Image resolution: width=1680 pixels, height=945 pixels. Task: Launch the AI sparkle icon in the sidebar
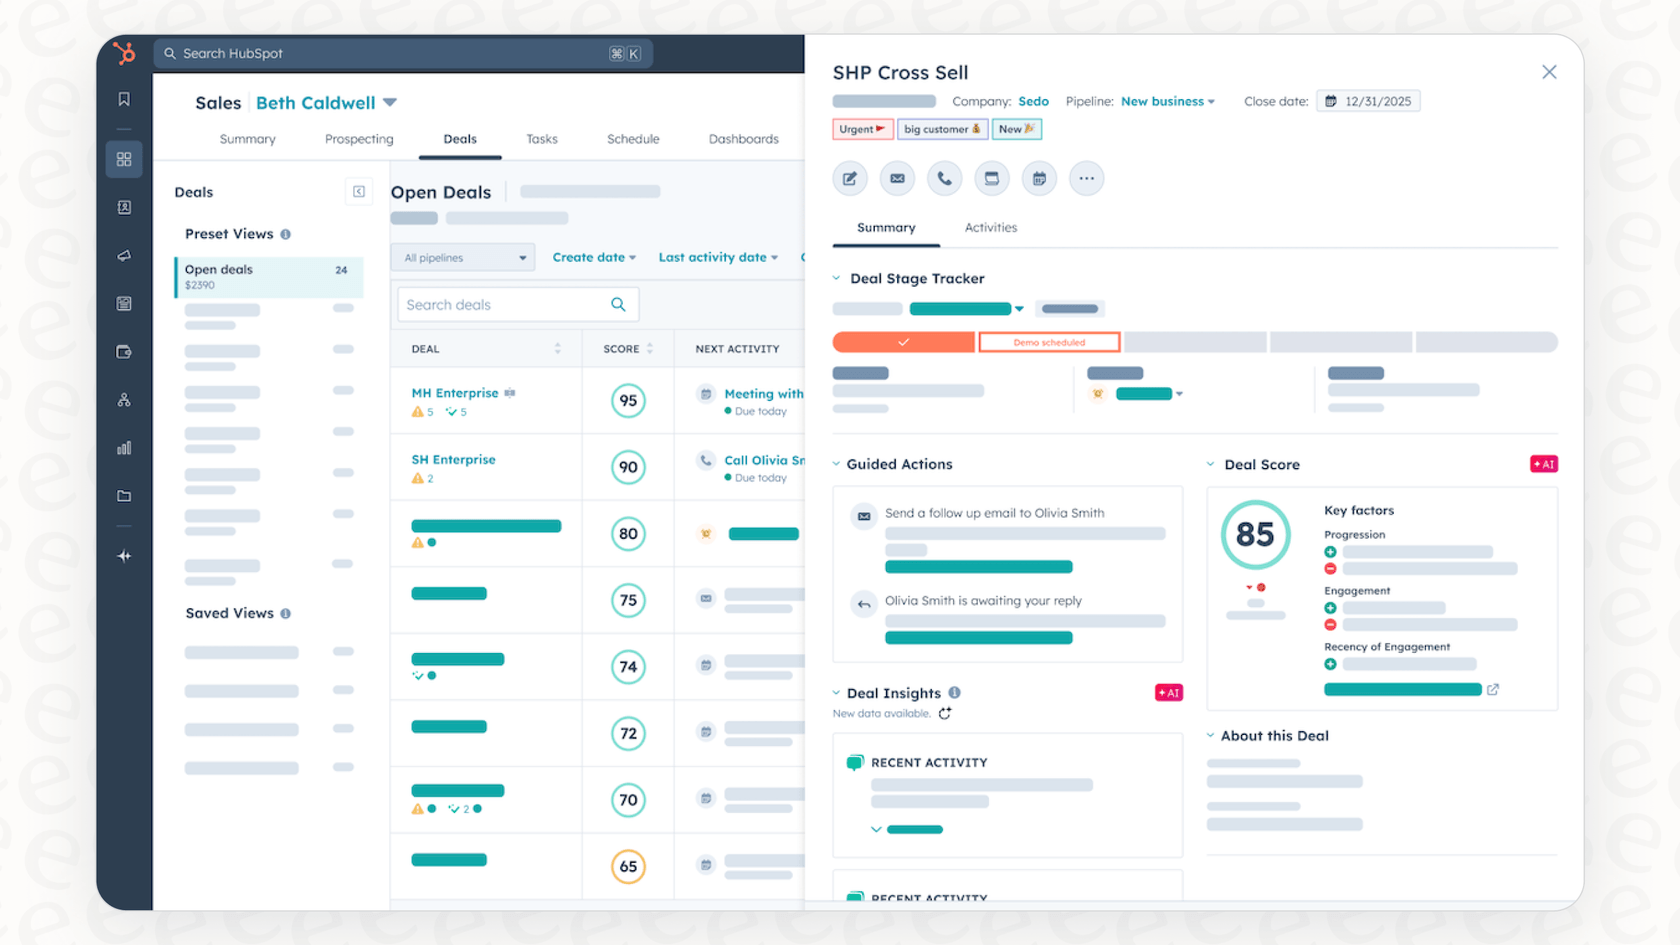[x=124, y=556]
